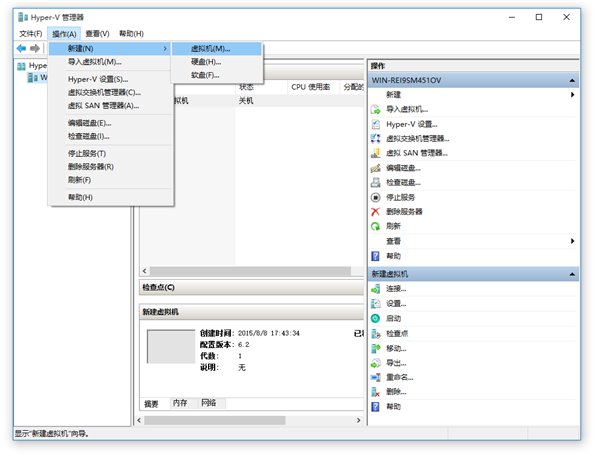Click the 连接 icon under 新建虚拟机 section

[375, 289]
